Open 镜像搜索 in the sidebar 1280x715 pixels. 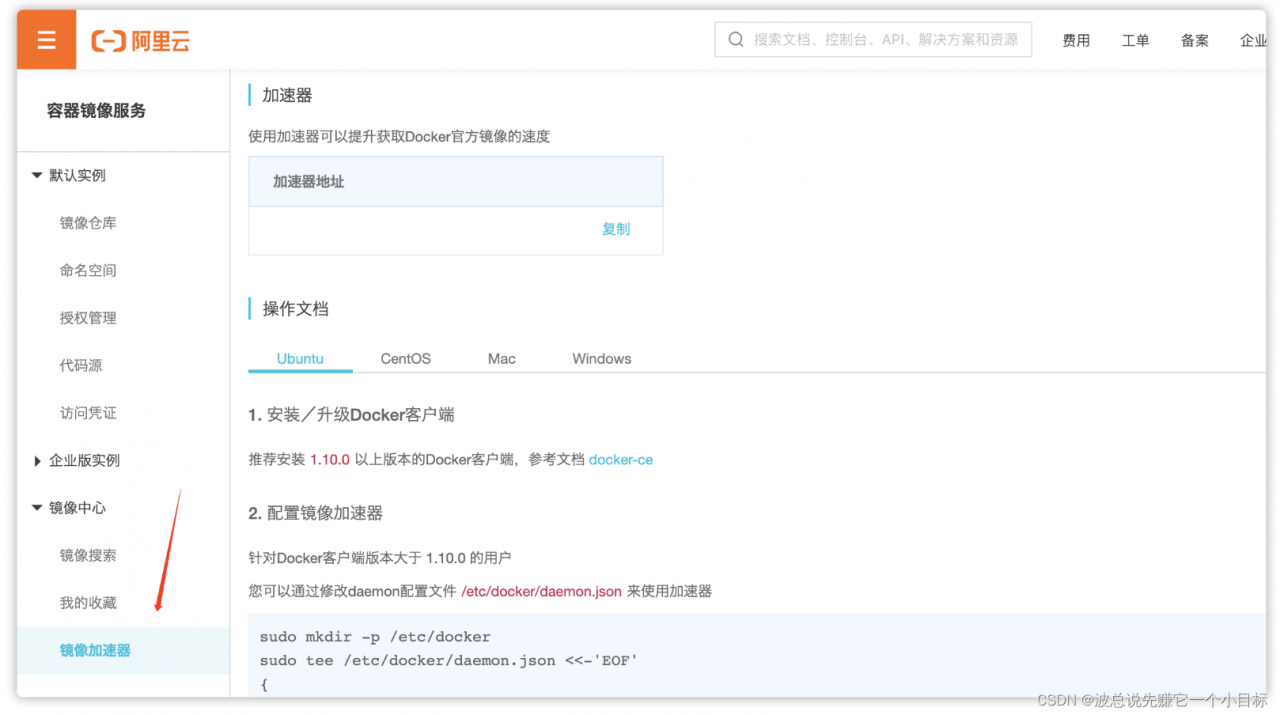(x=88, y=555)
